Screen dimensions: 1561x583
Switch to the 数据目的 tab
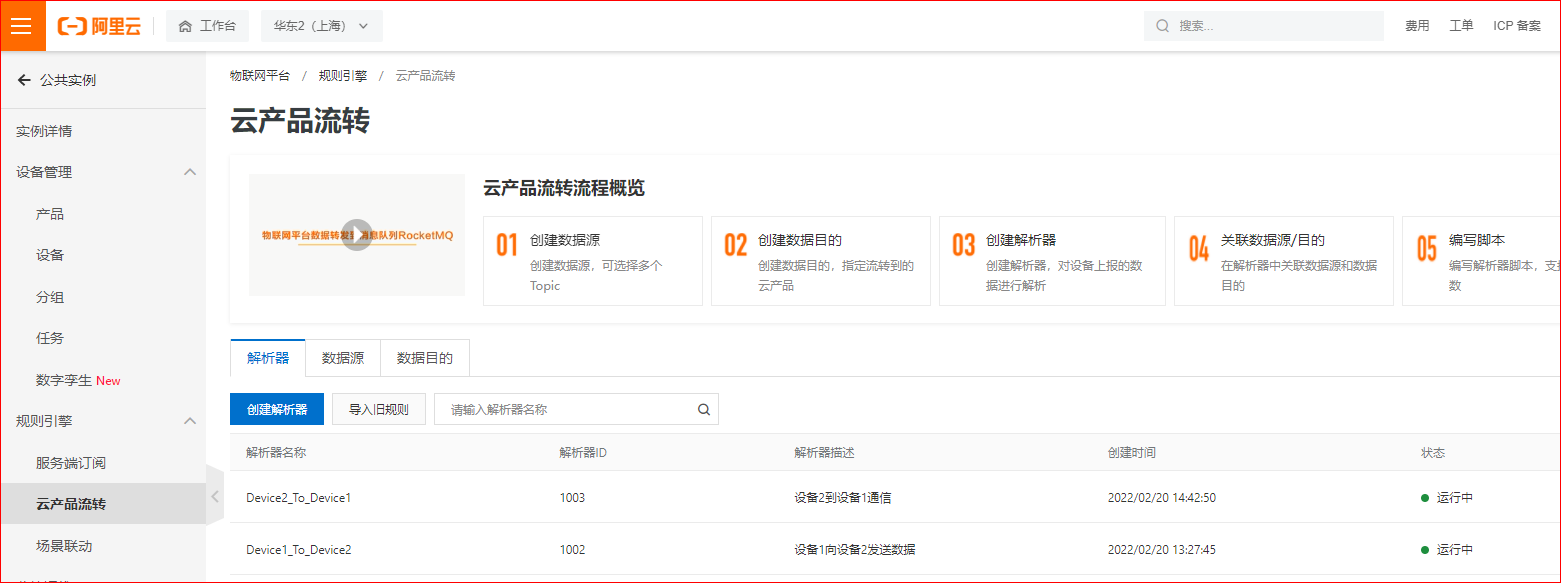pyautogui.click(x=425, y=358)
